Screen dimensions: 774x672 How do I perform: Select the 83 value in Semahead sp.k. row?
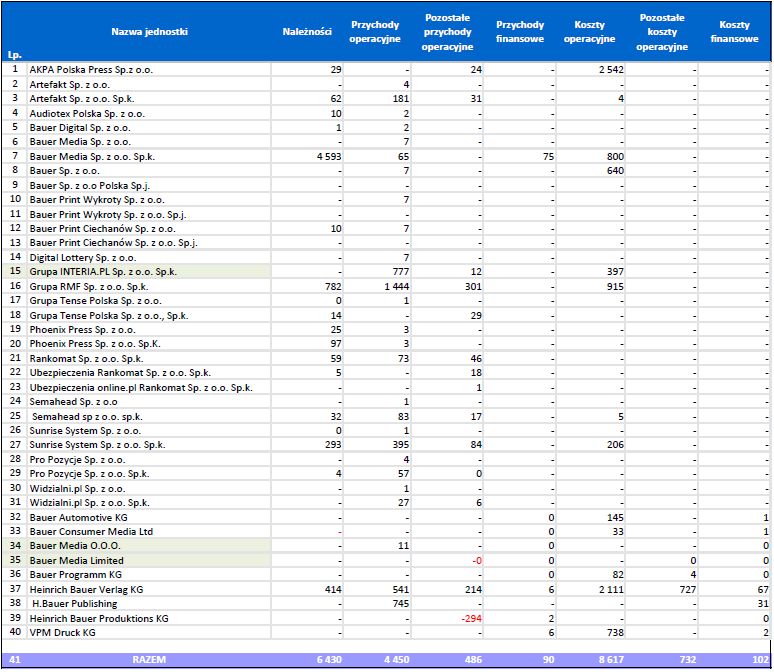[x=403, y=416]
